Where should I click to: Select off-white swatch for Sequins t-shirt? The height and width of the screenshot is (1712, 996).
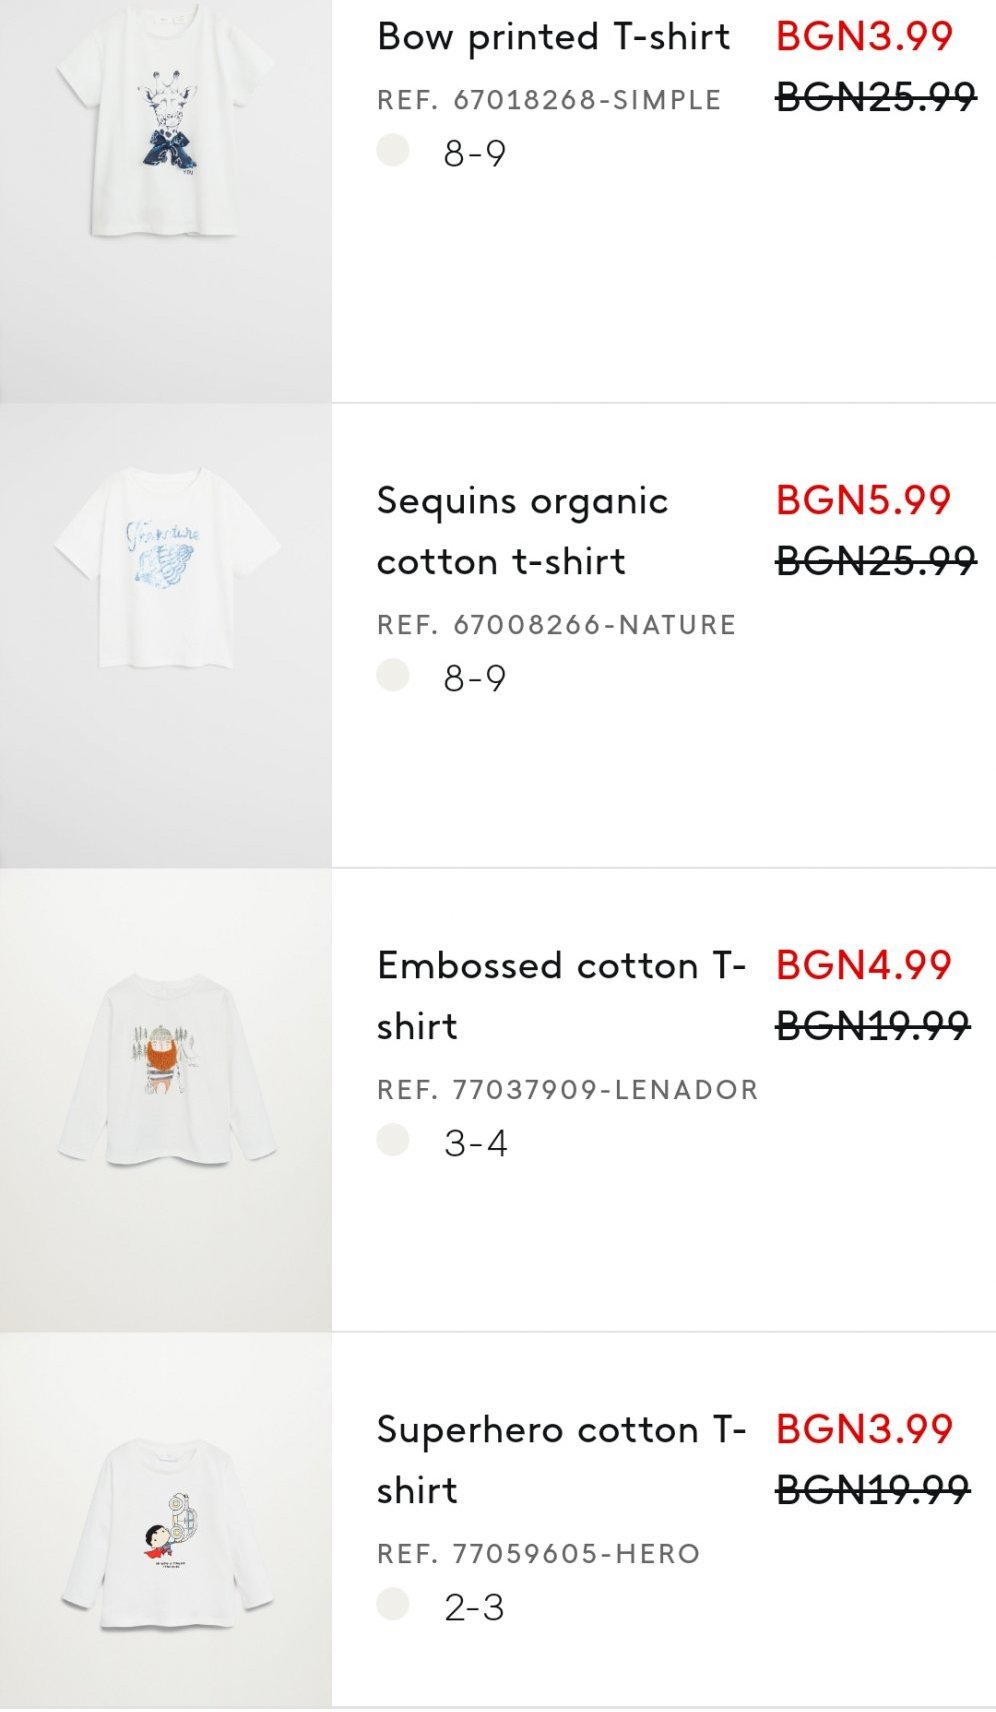tap(393, 676)
